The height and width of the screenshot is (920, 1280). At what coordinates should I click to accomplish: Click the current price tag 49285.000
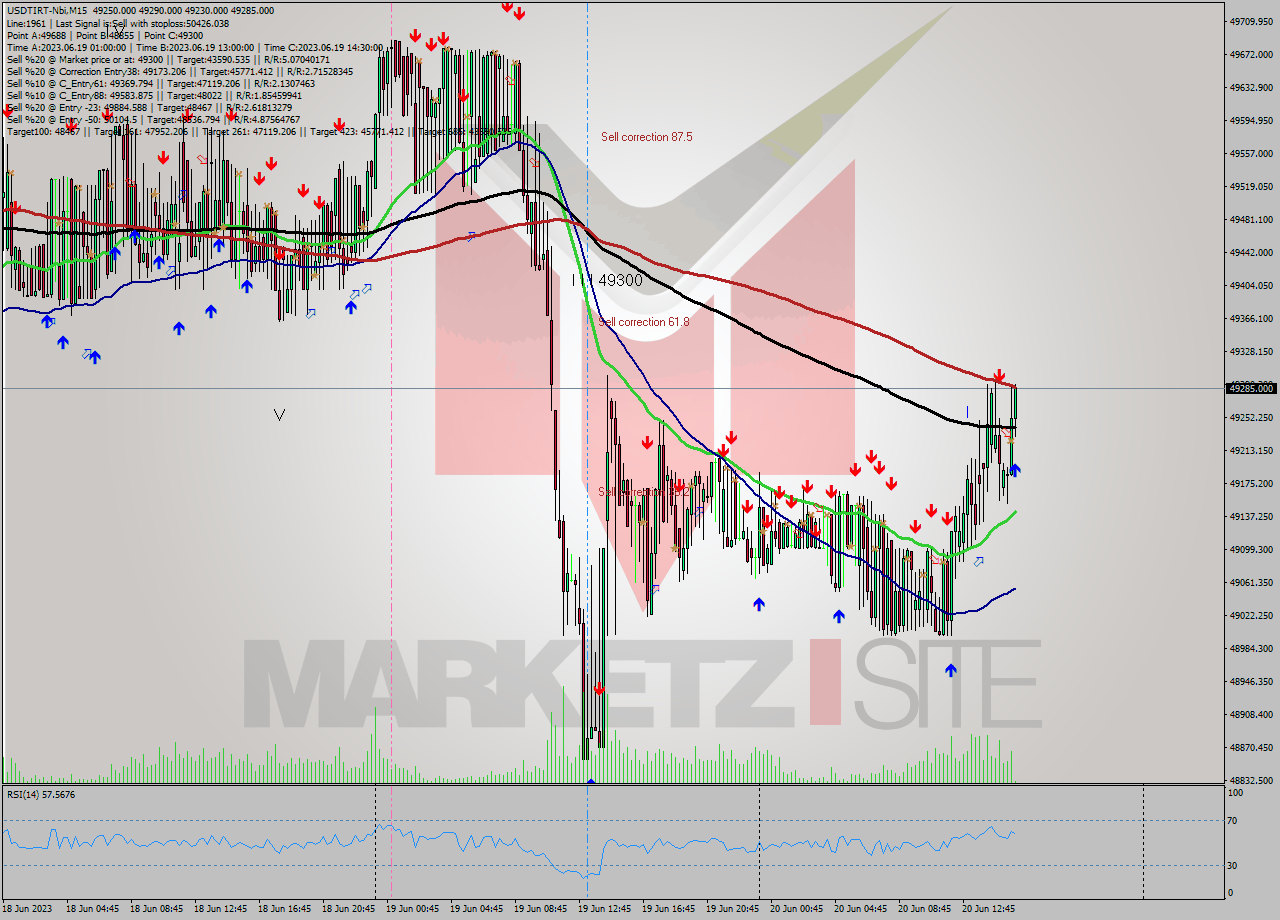(1250, 388)
